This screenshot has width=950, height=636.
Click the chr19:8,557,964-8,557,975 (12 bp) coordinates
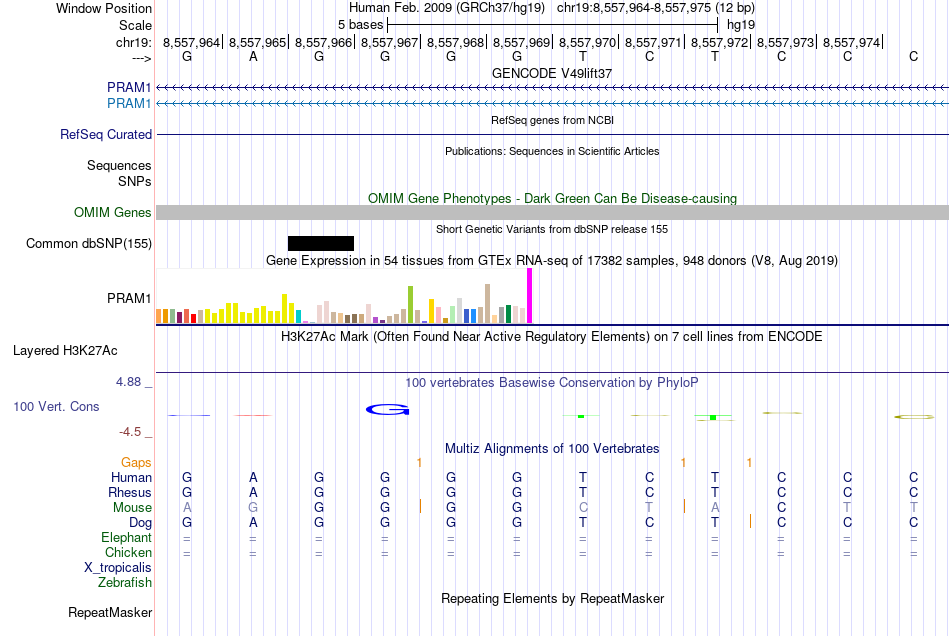(656, 8)
